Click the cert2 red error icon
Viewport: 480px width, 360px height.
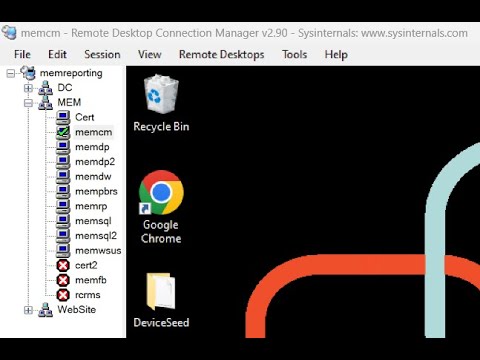(63, 265)
